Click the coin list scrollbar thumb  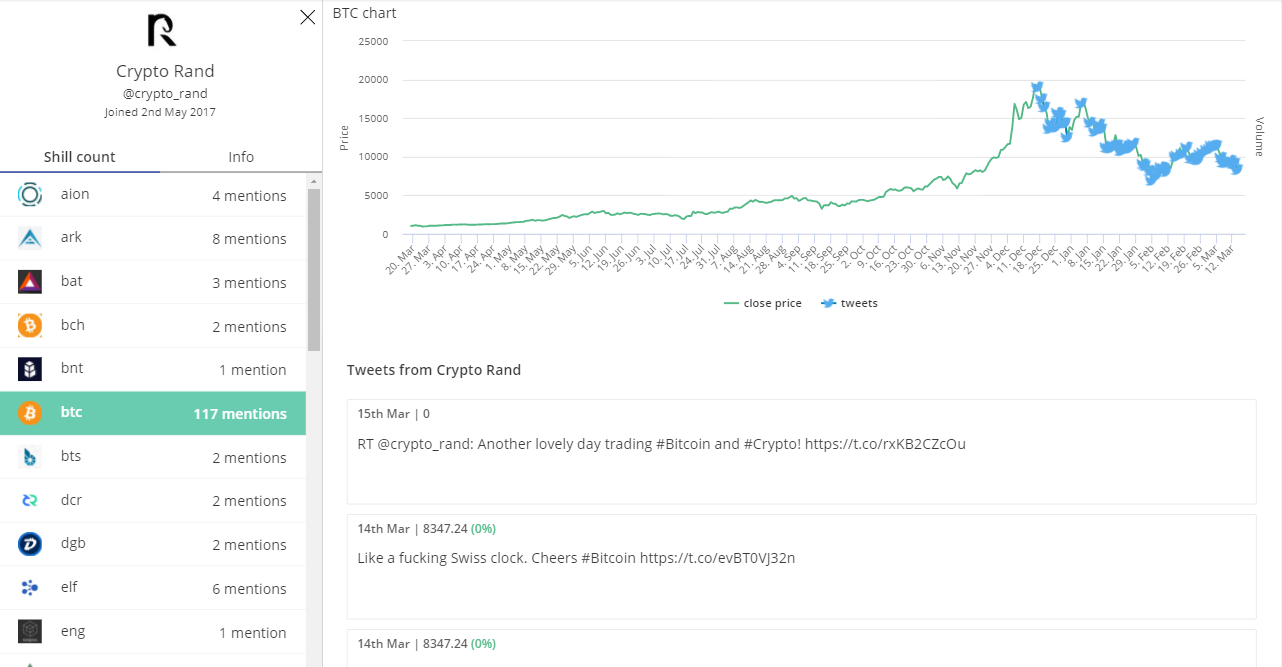tap(314, 270)
